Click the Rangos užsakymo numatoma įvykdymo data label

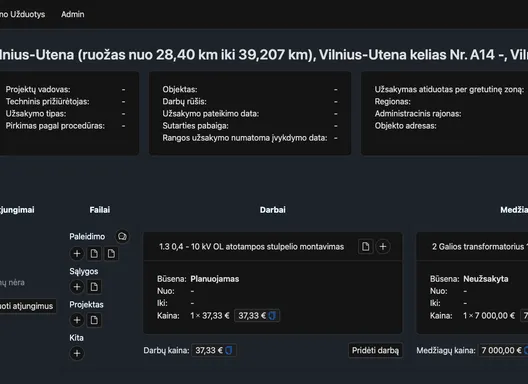[244, 138]
